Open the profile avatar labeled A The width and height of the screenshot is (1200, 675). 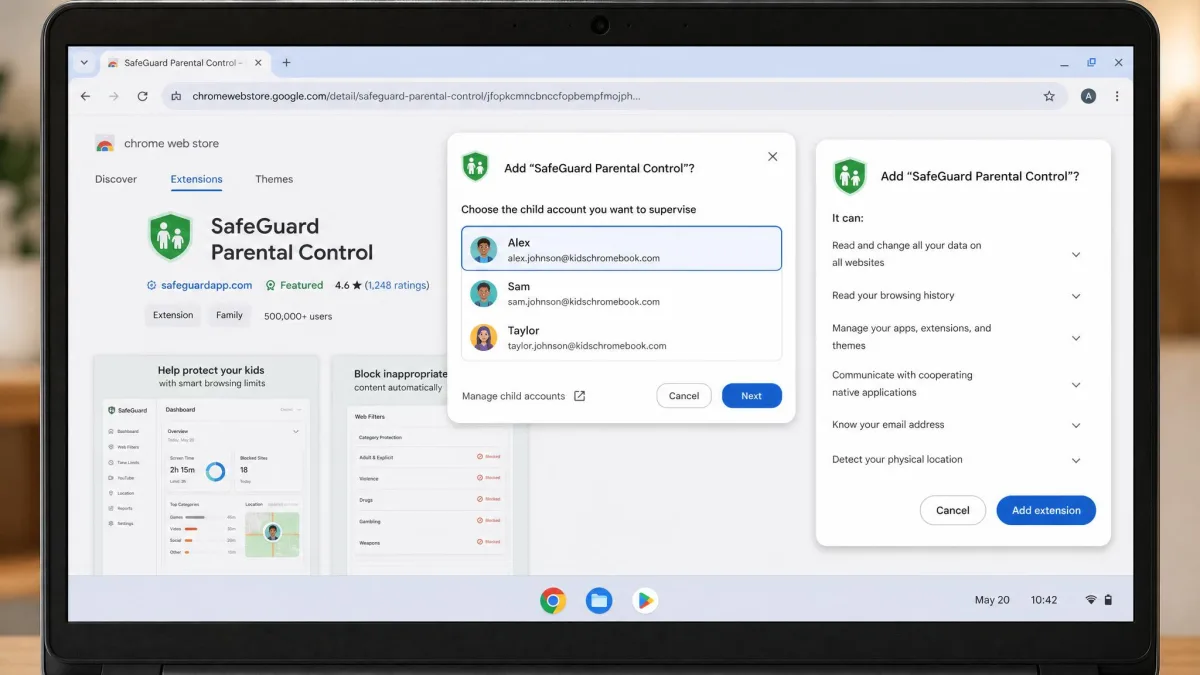click(x=1088, y=96)
